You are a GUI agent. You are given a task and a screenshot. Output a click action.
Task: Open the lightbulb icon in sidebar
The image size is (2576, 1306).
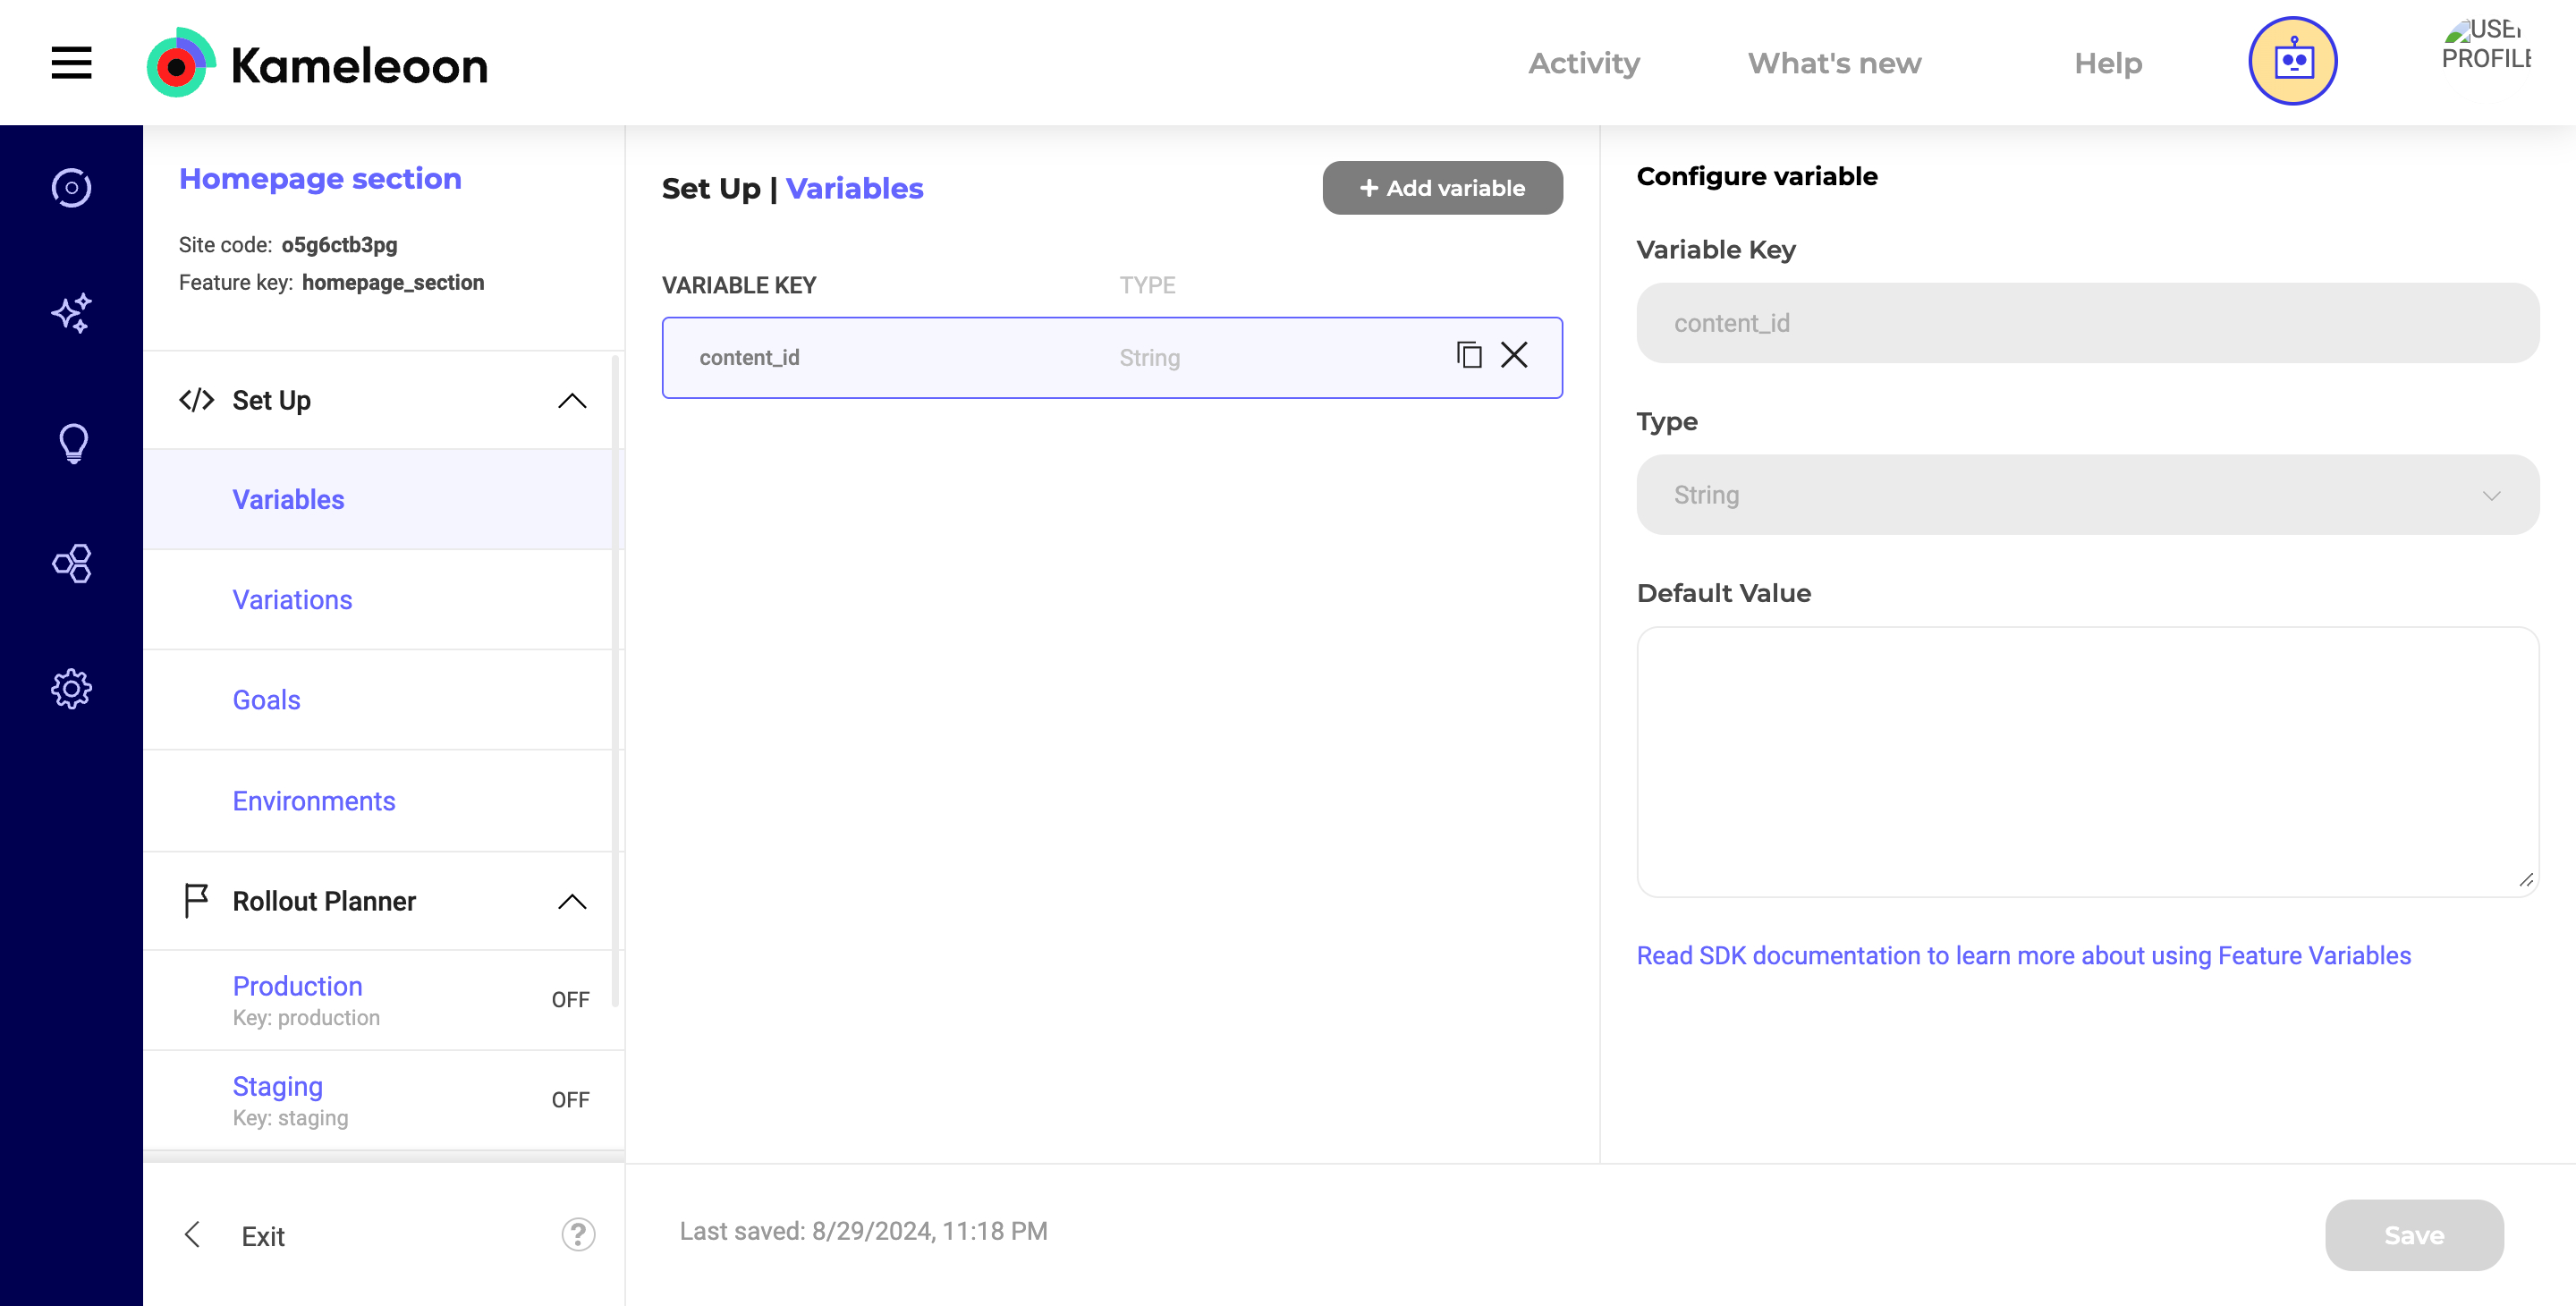(x=73, y=442)
